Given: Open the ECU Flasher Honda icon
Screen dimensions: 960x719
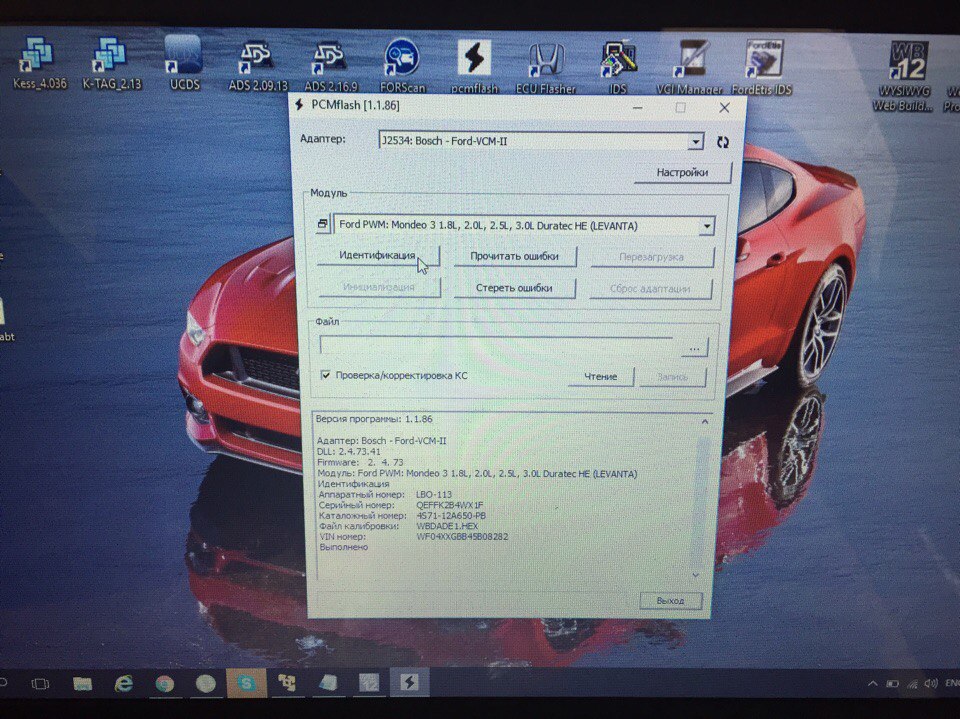Looking at the screenshot, I should (x=546, y=67).
